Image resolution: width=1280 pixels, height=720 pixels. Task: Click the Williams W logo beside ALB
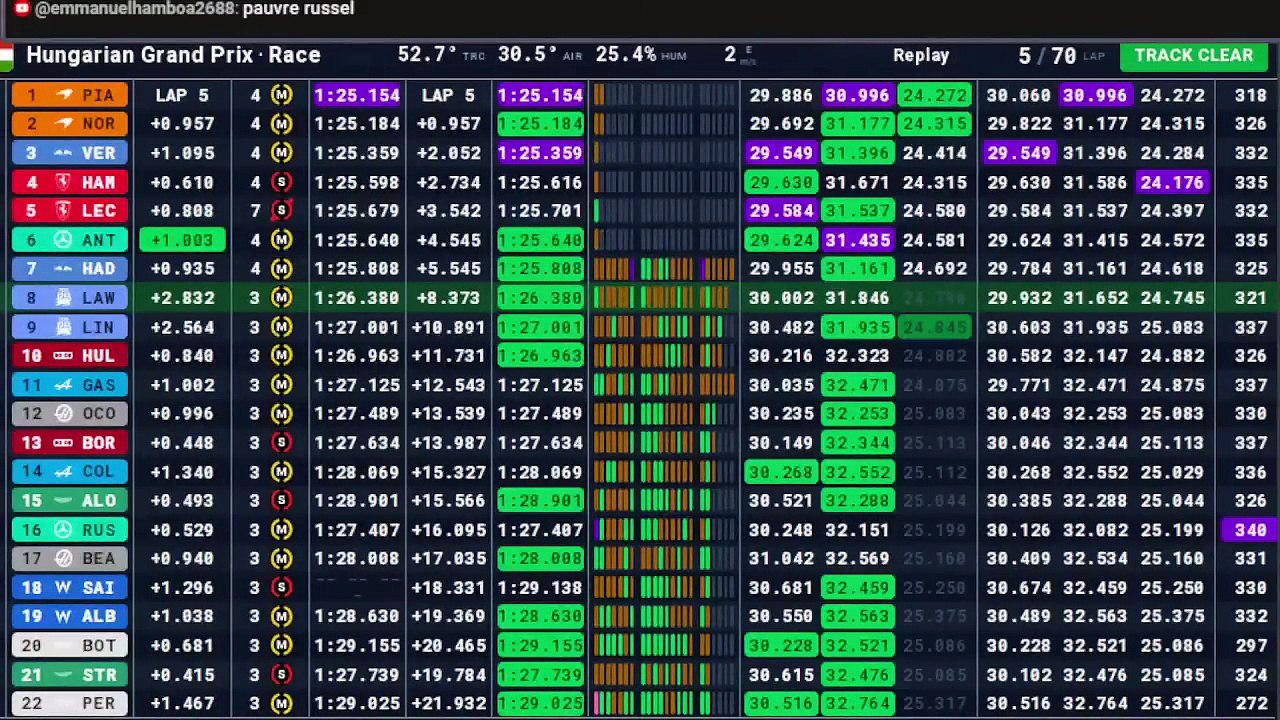pos(64,617)
